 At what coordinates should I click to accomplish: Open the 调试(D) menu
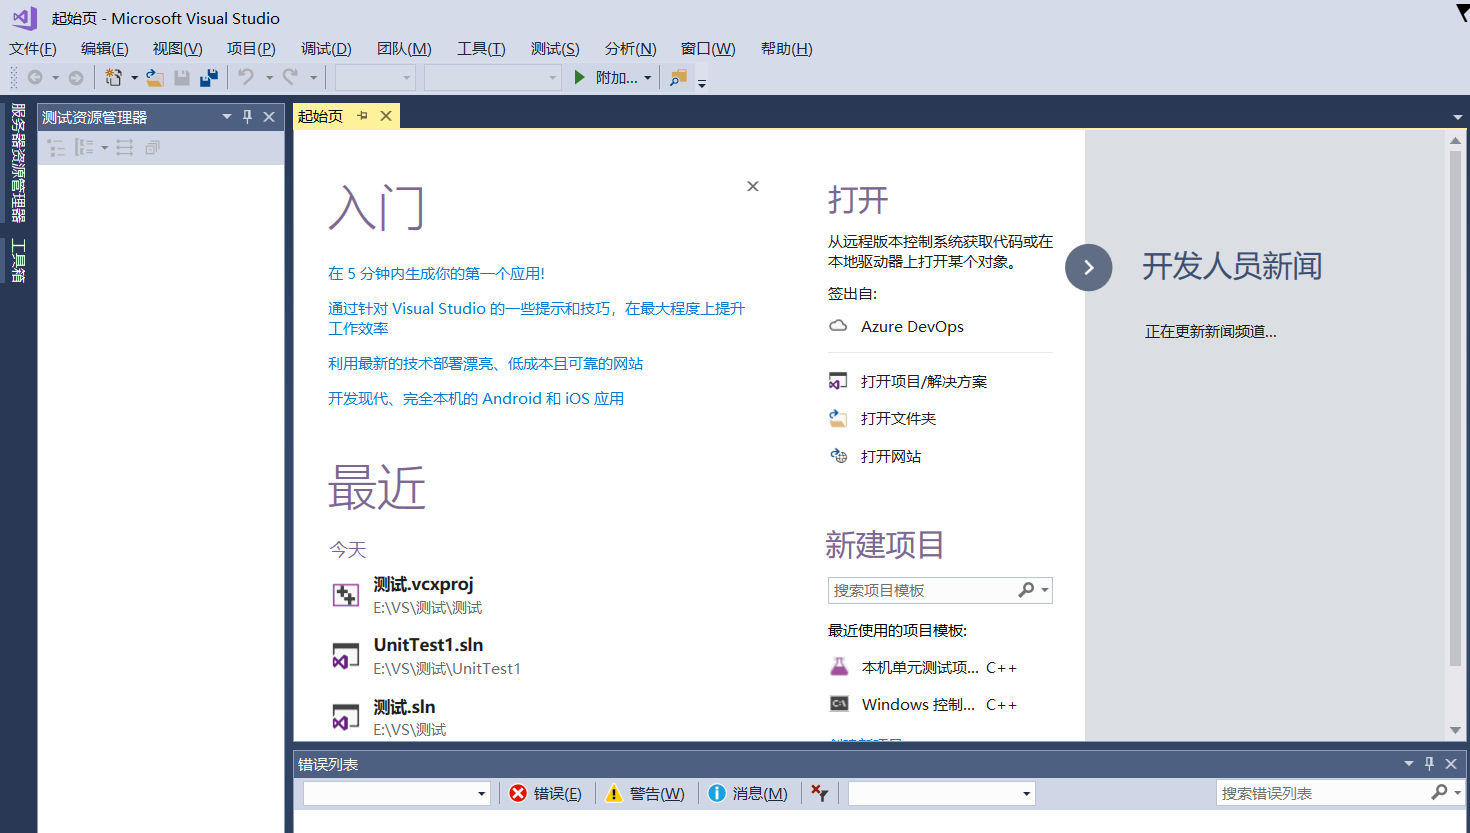point(327,48)
